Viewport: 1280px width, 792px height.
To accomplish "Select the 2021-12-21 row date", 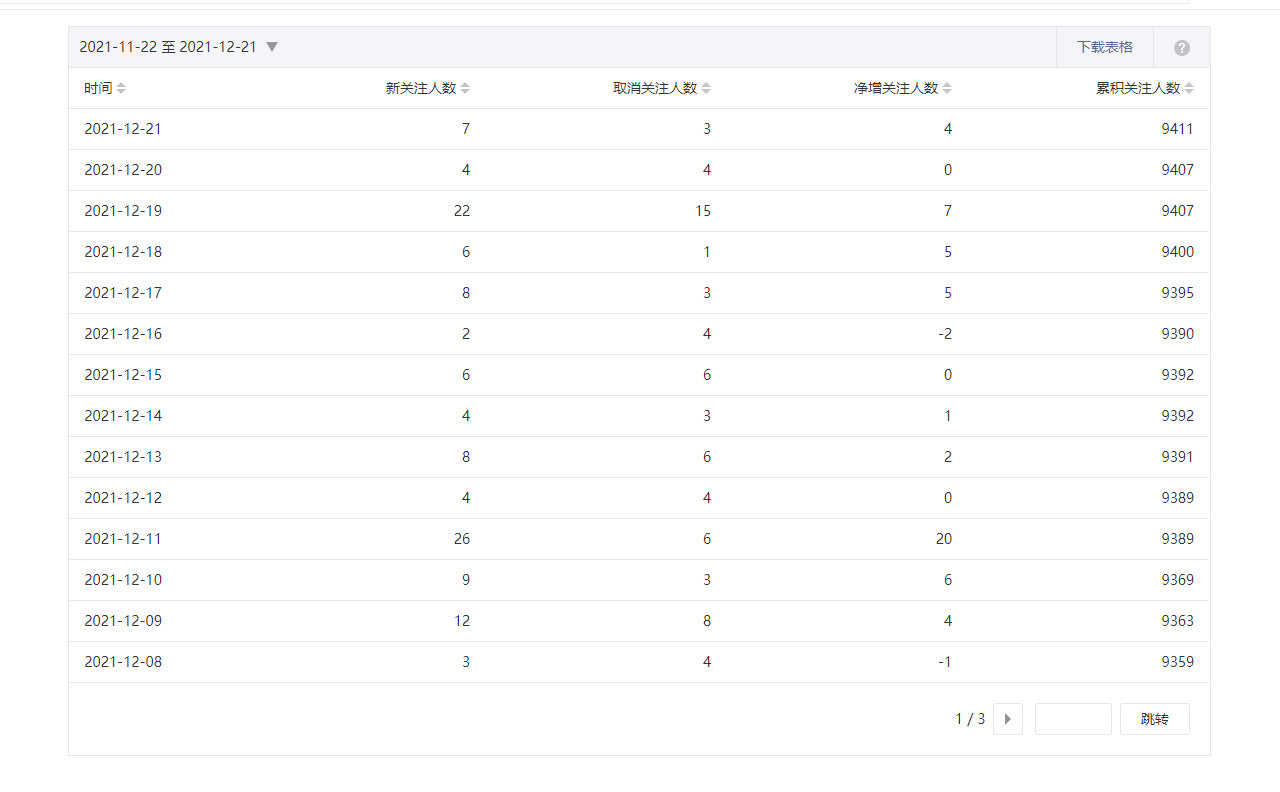I will 123,129.
